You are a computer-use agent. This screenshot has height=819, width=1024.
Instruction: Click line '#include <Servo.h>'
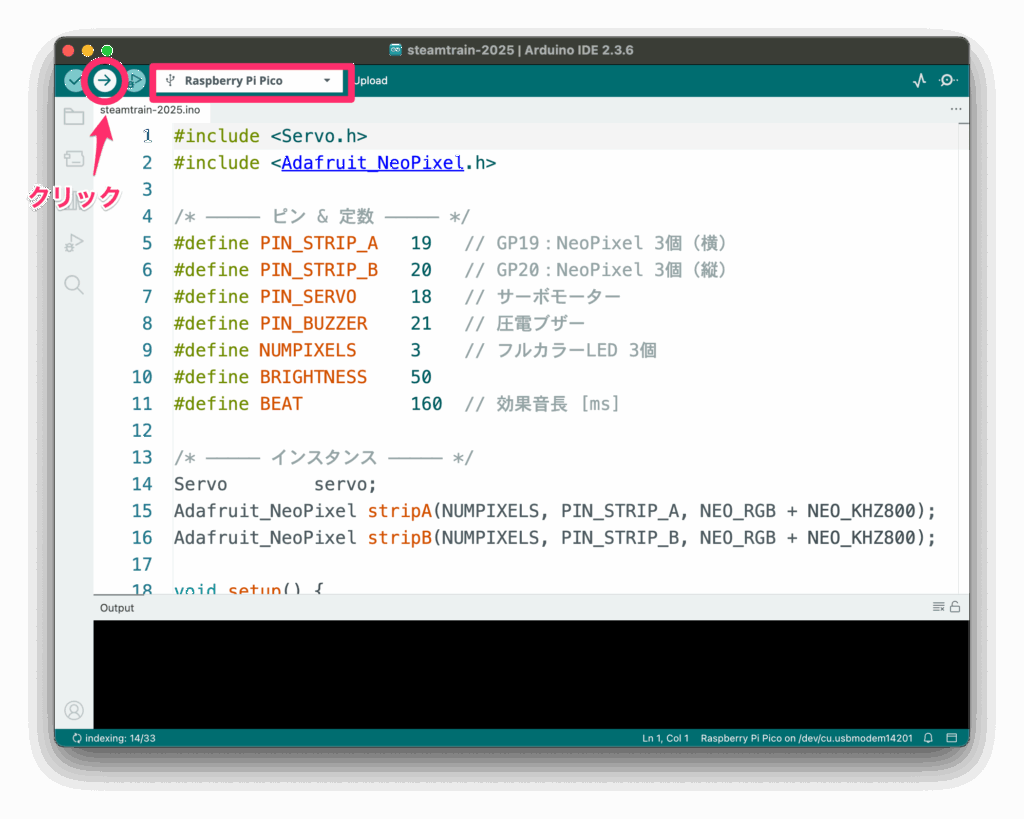(270, 136)
